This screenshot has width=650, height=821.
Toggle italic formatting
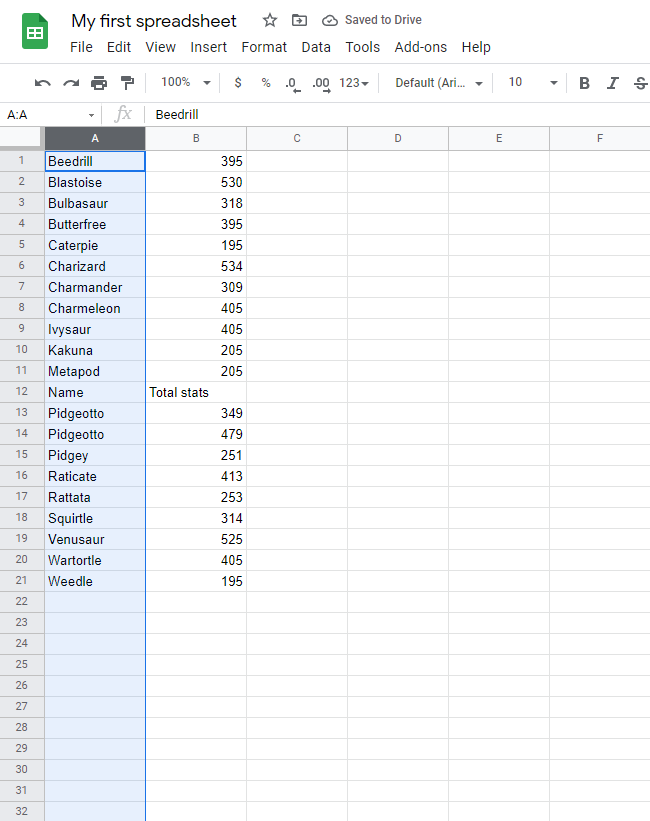click(x=613, y=83)
